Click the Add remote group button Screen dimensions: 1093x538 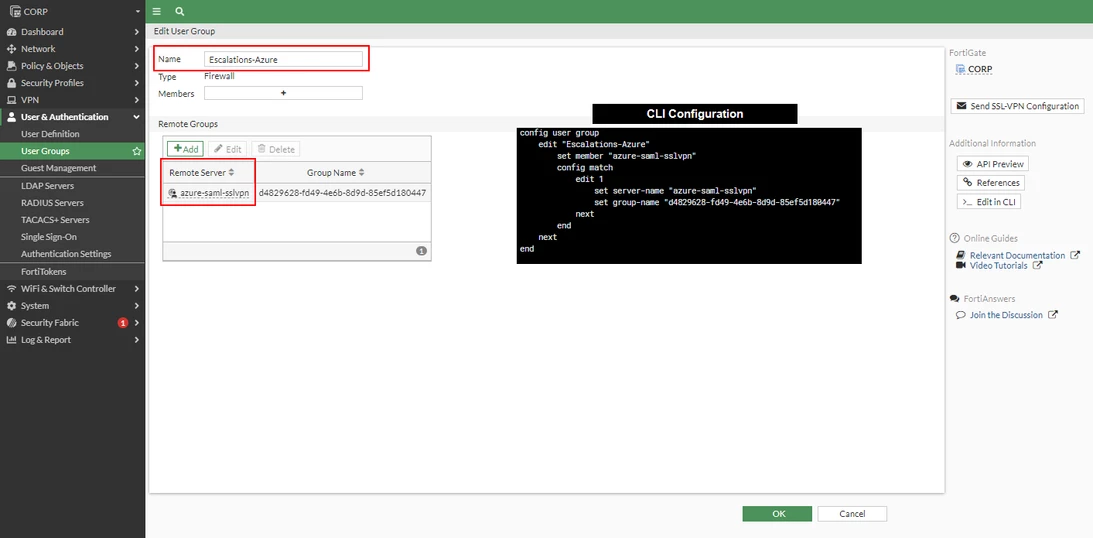coord(185,149)
